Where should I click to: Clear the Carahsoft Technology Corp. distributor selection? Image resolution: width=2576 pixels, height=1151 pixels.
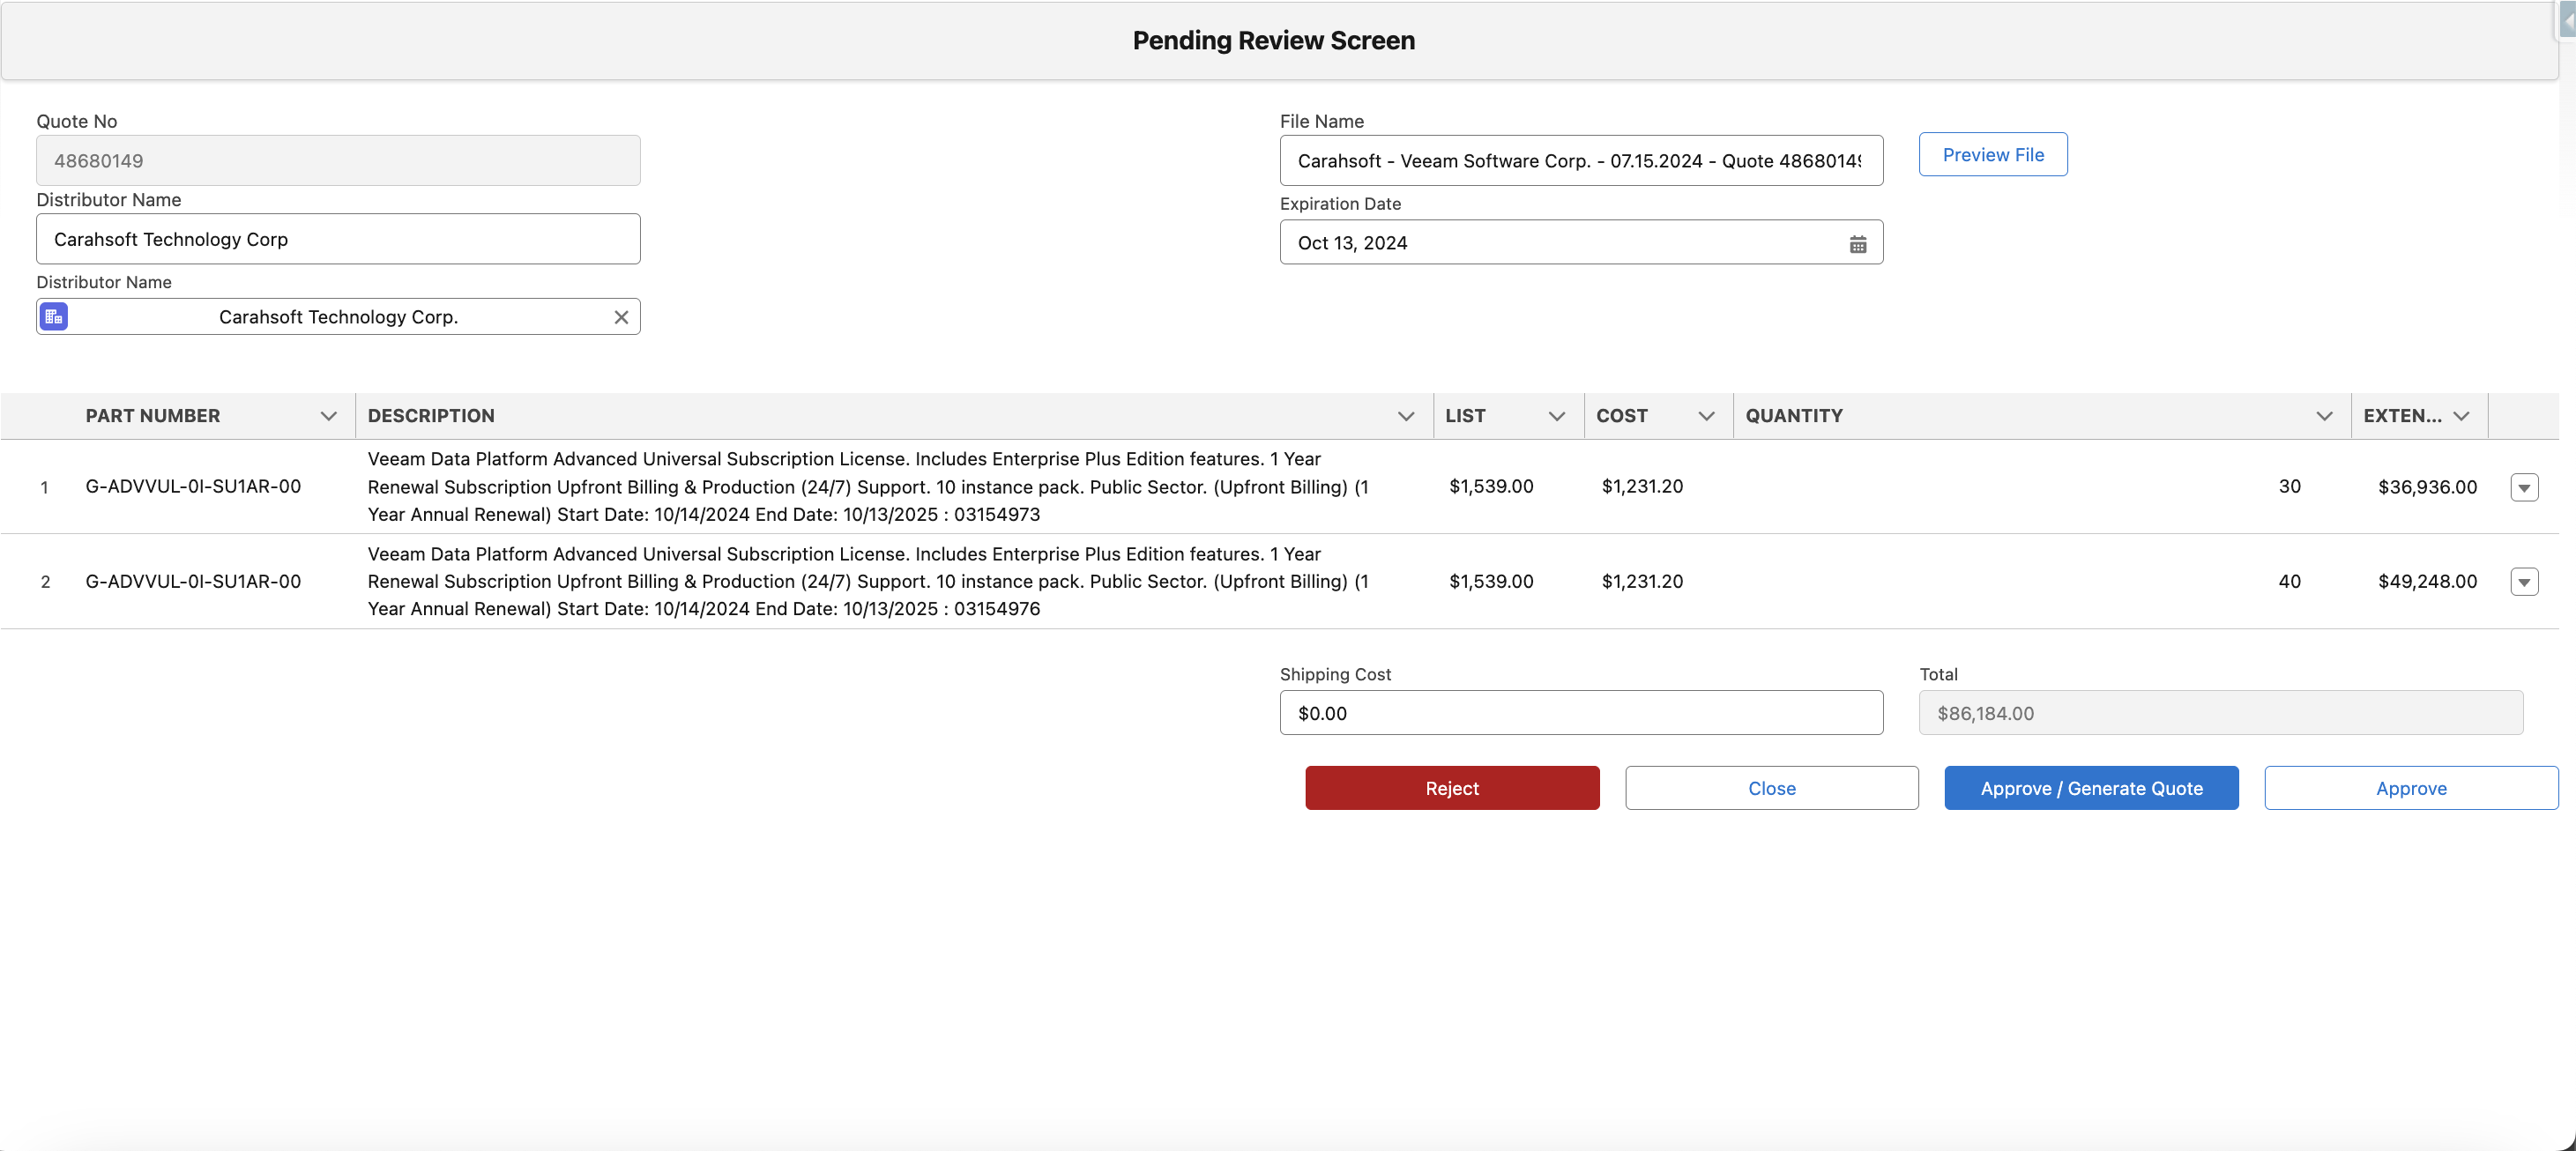(x=621, y=317)
